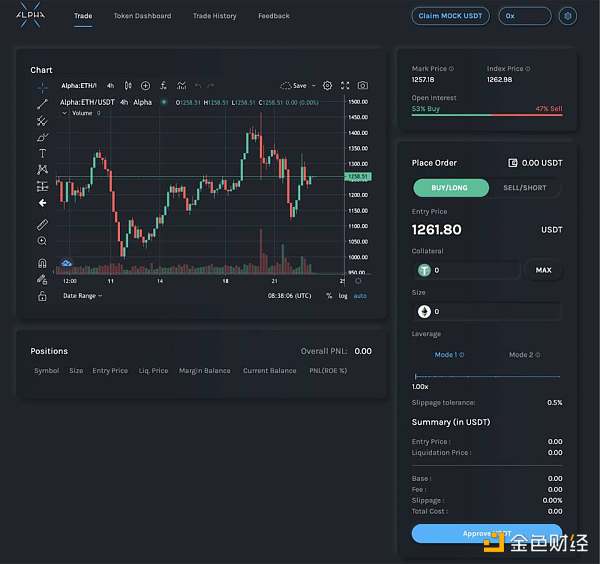Open the Token Dashboard tab

click(x=142, y=16)
